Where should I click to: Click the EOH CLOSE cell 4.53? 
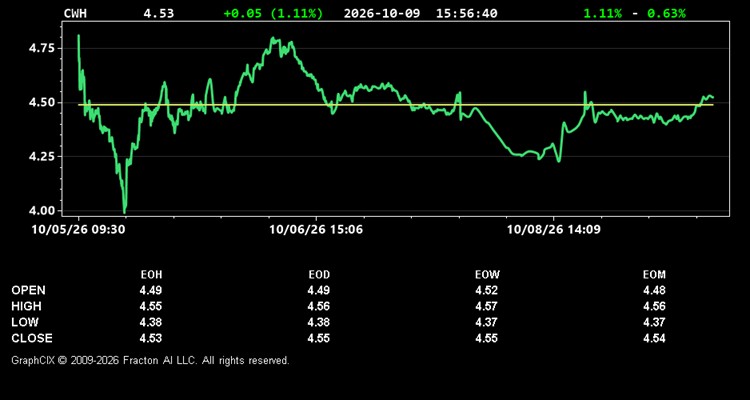151,338
